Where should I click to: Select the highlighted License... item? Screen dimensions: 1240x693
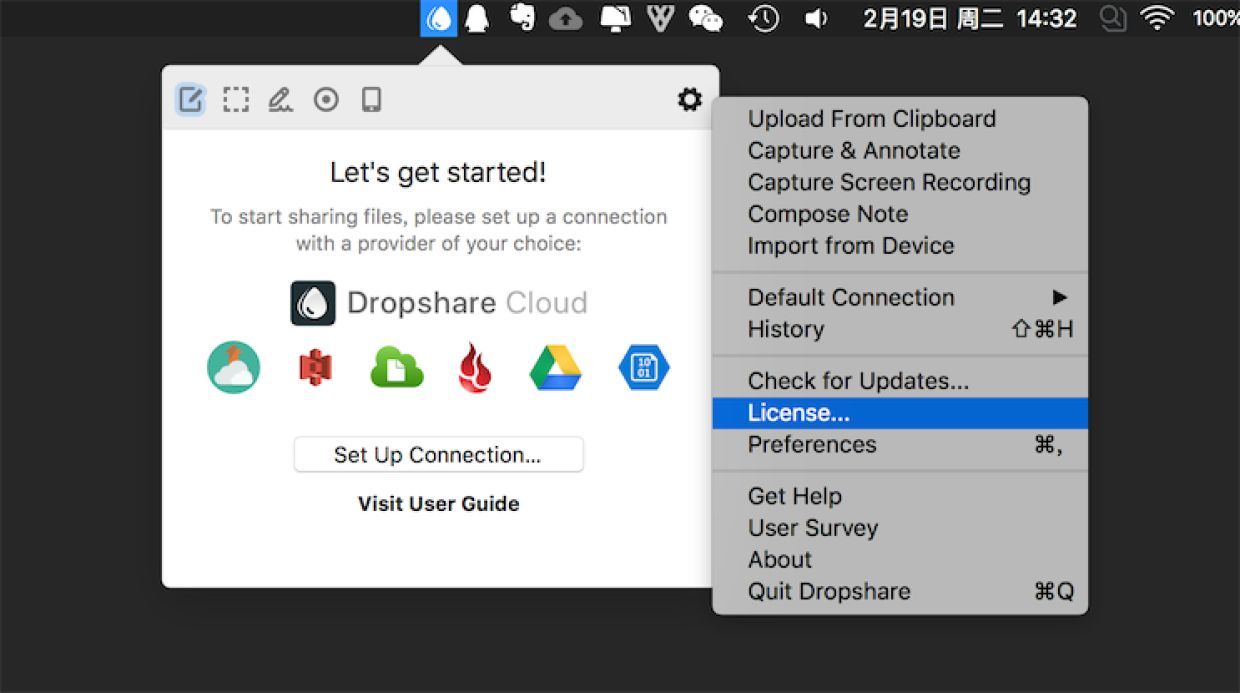(900, 413)
